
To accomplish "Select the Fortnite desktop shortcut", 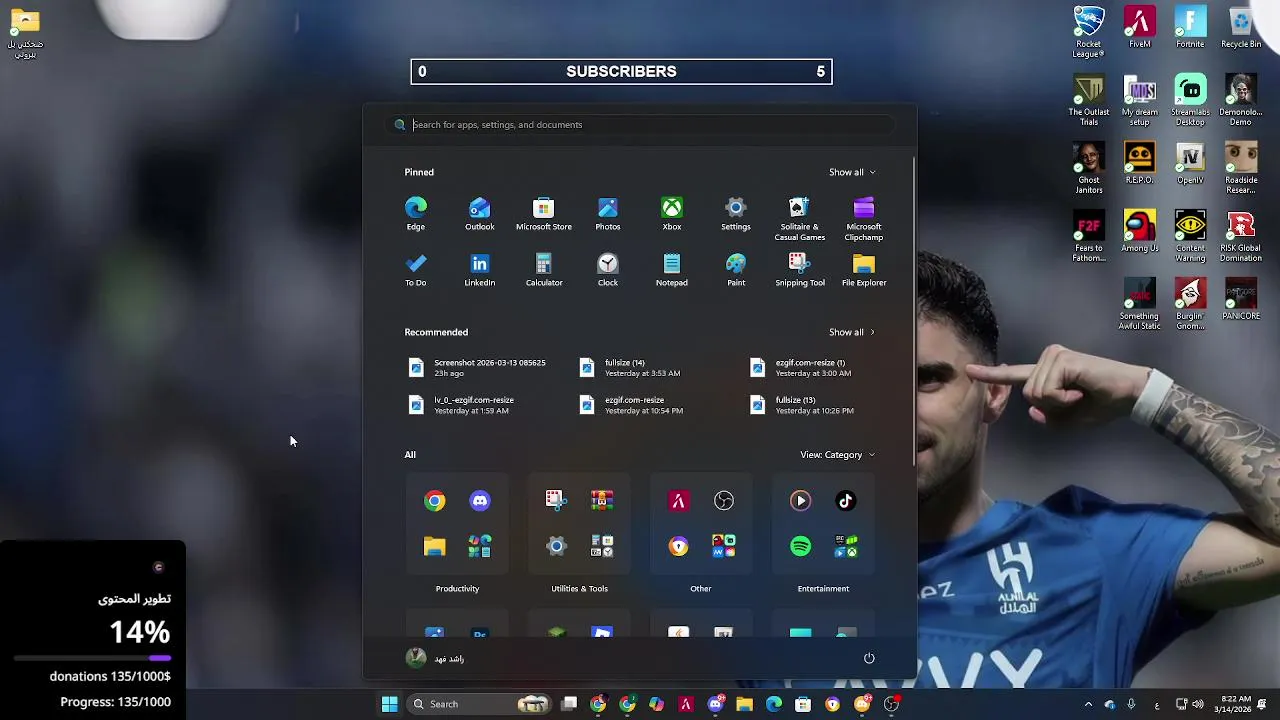I will (1190, 28).
